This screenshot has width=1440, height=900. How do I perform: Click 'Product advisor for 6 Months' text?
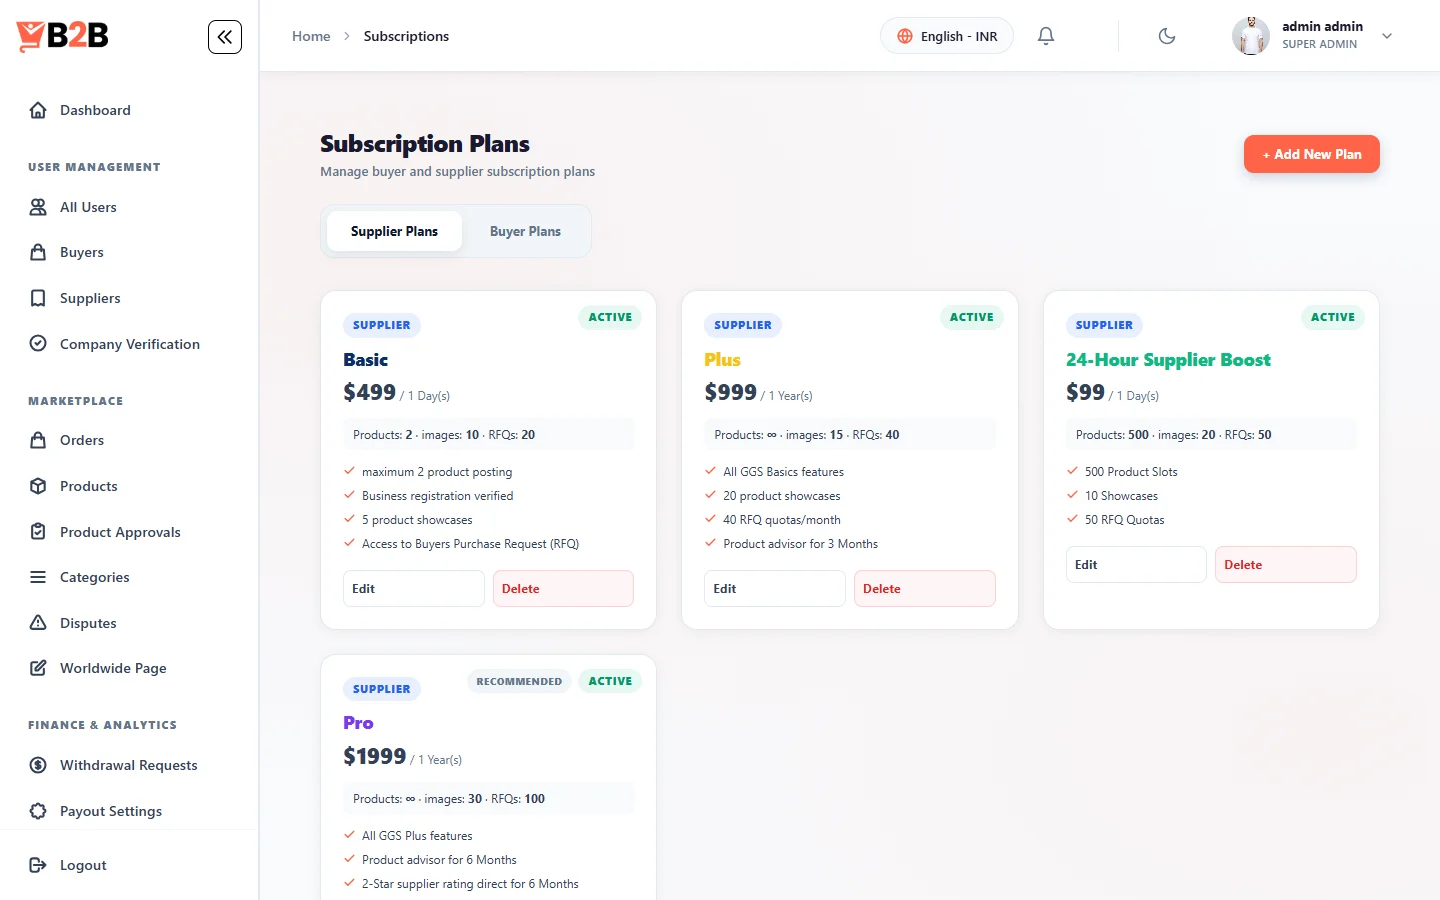[439, 860]
